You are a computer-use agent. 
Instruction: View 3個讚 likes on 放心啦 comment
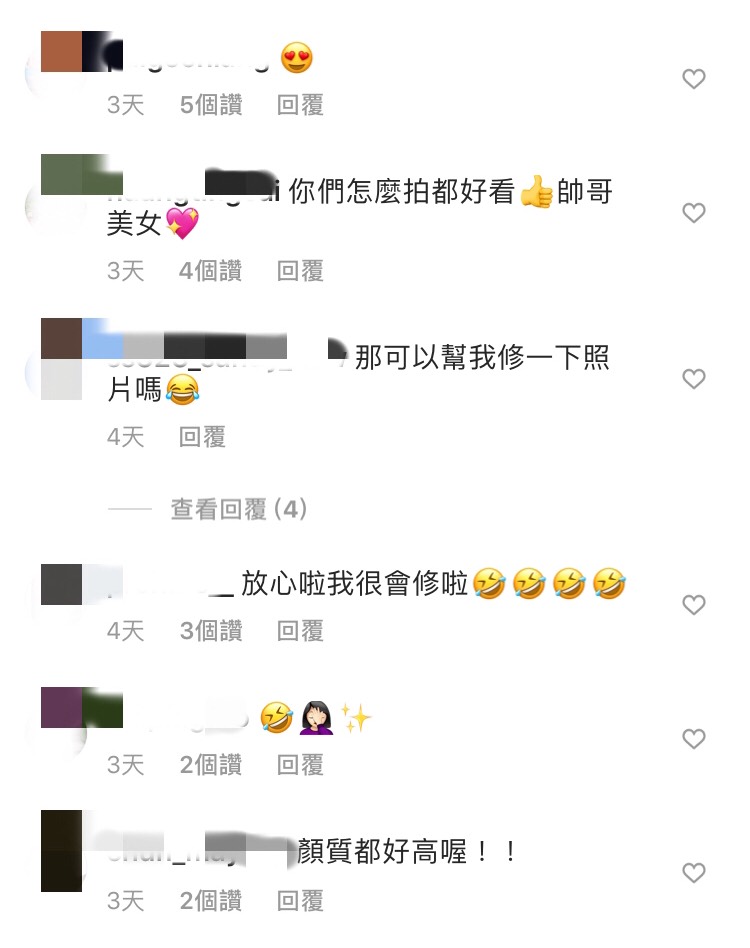tap(211, 631)
